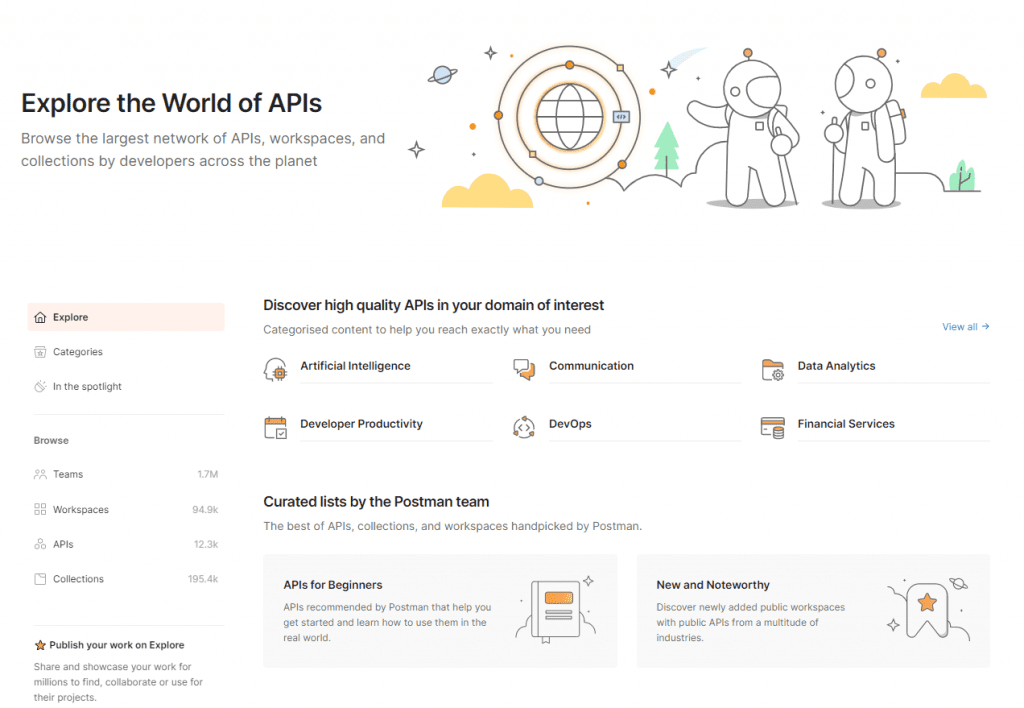Click the Workspaces count 94.9k
This screenshot has height=708, width=1024.
pos(205,509)
